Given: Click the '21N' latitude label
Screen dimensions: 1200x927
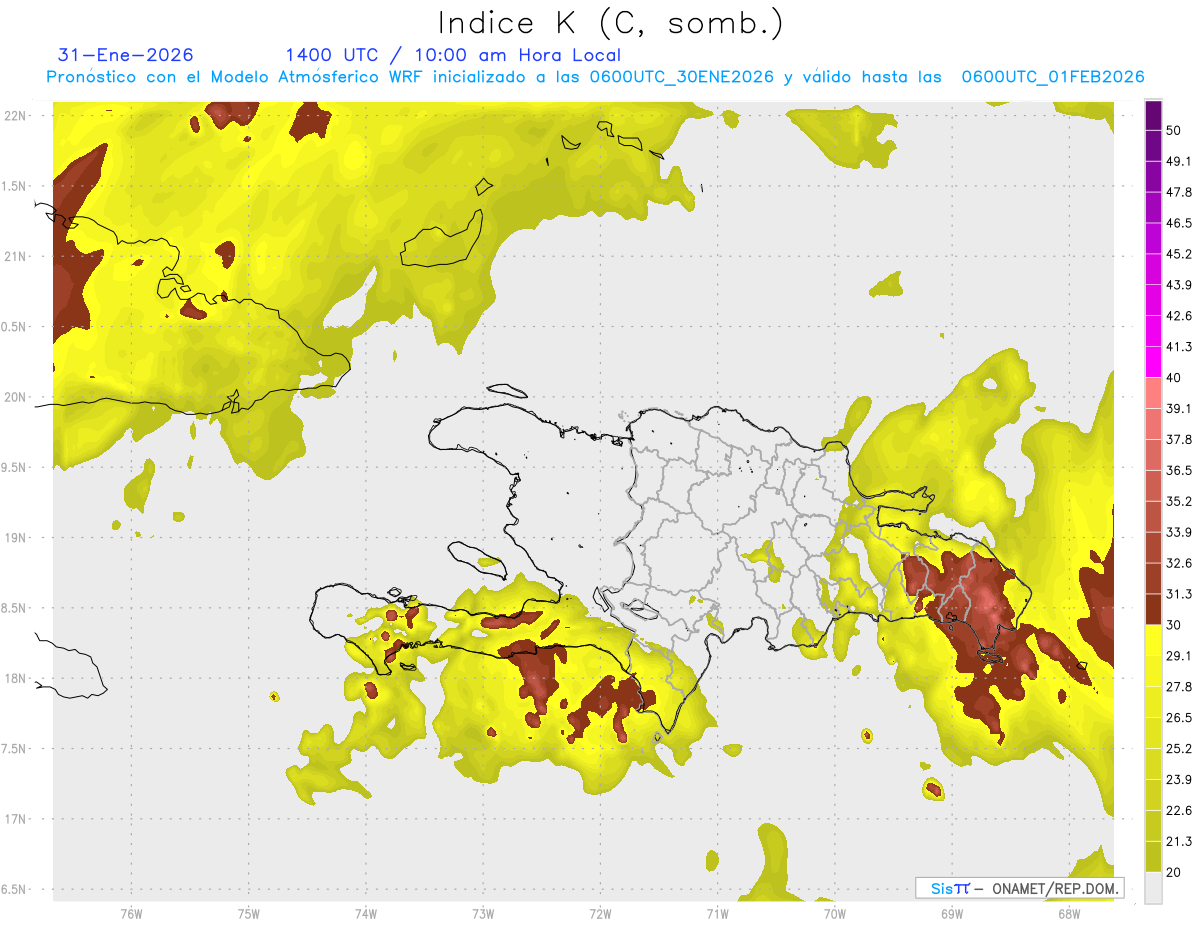Looking at the screenshot, I should tap(15, 256).
